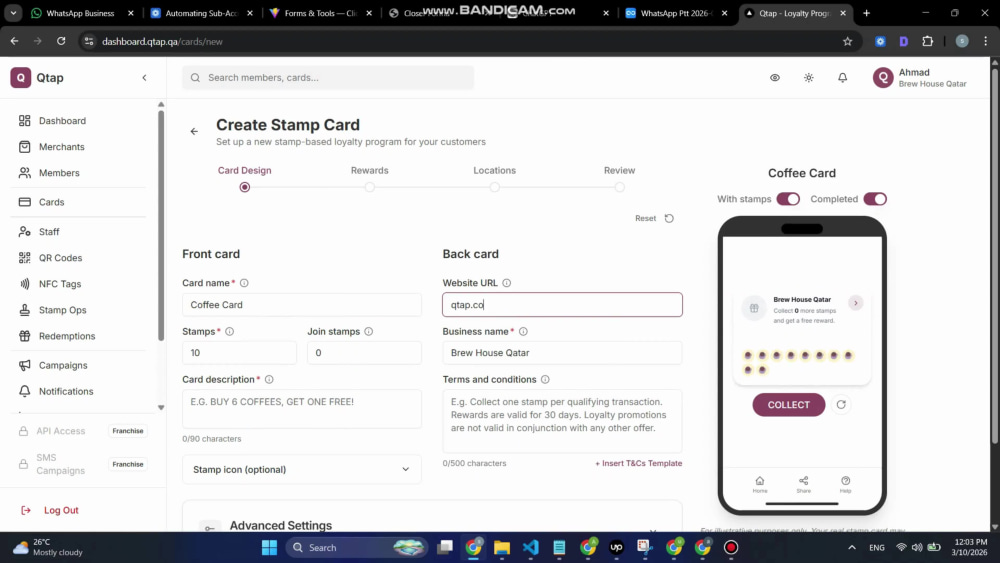Click the Business name input field

pyautogui.click(x=562, y=353)
